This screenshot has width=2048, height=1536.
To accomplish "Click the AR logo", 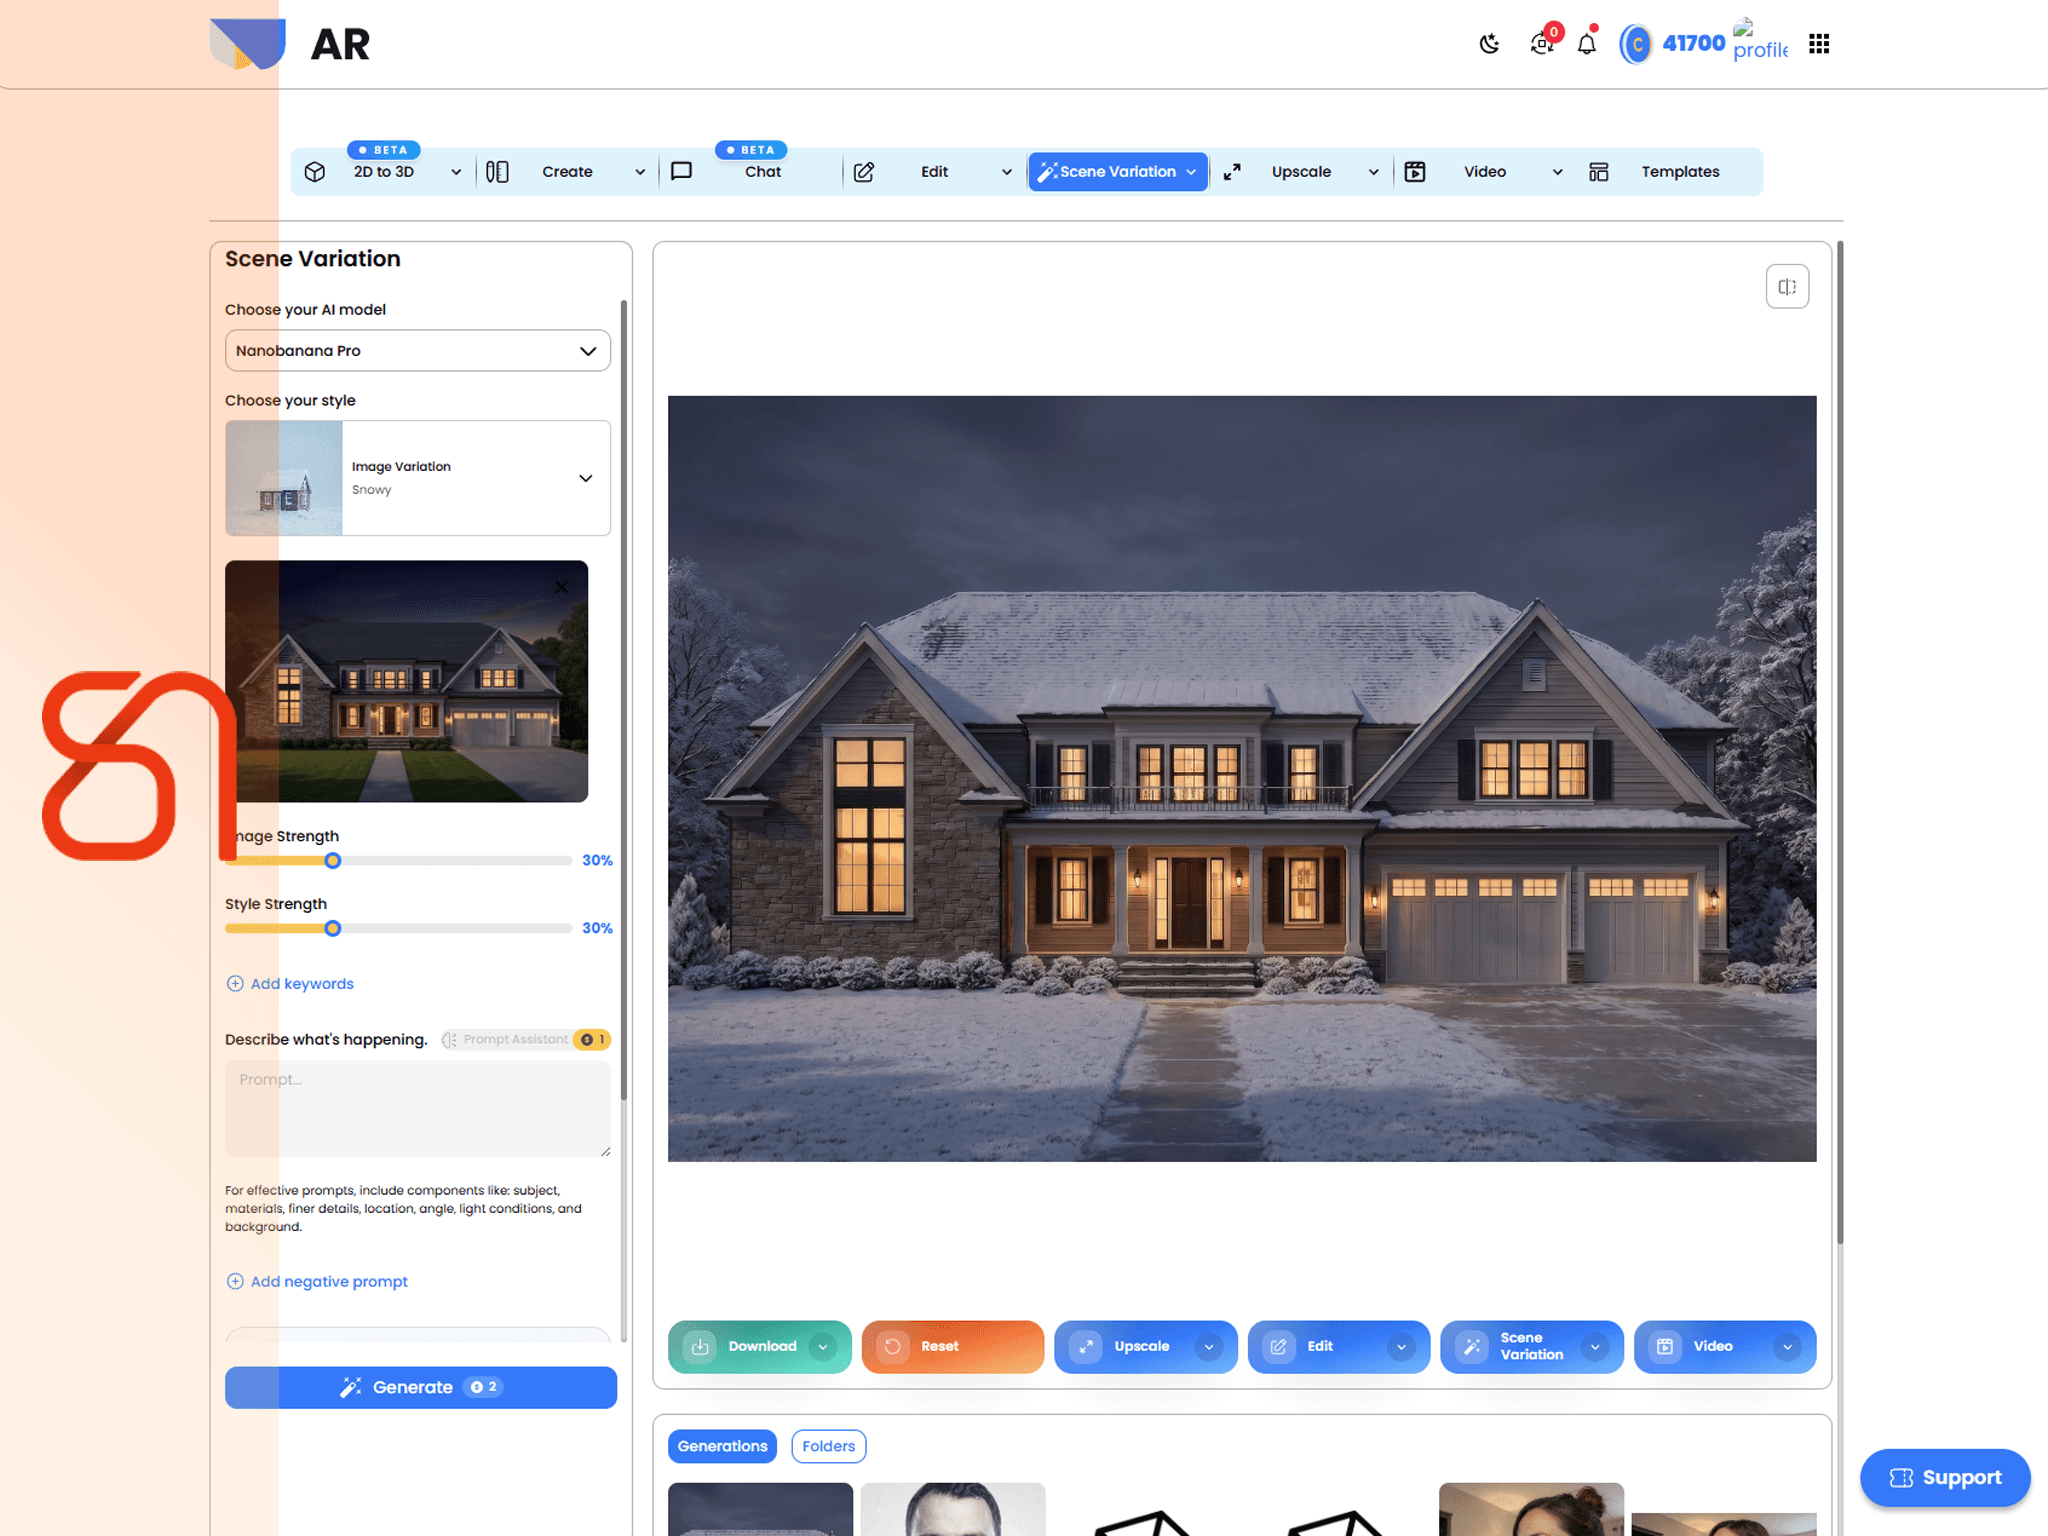I will coord(291,44).
